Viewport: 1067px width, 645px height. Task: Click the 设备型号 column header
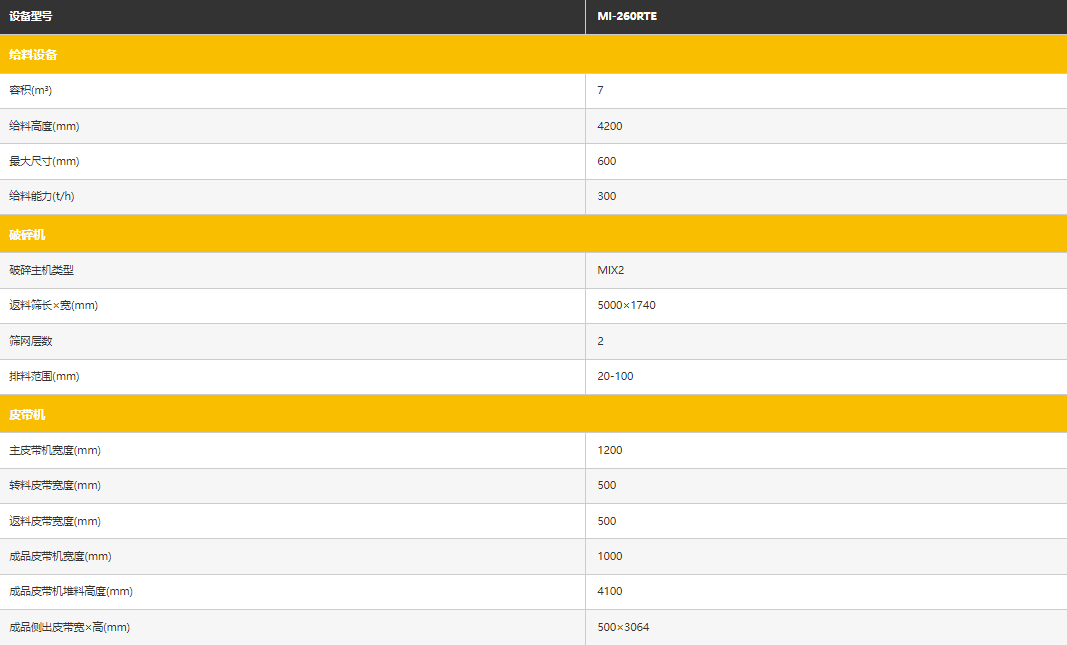[30, 16]
